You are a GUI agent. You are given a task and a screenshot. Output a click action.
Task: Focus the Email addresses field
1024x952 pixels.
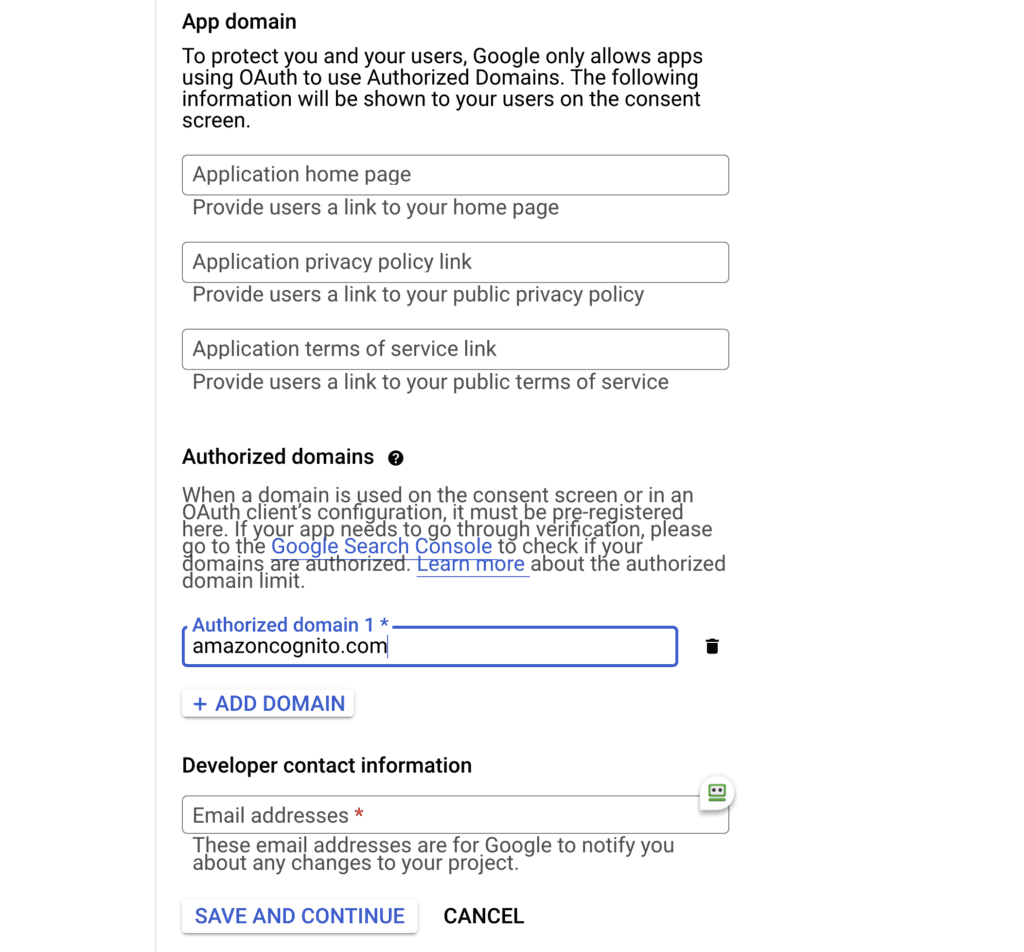click(x=455, y=815)
